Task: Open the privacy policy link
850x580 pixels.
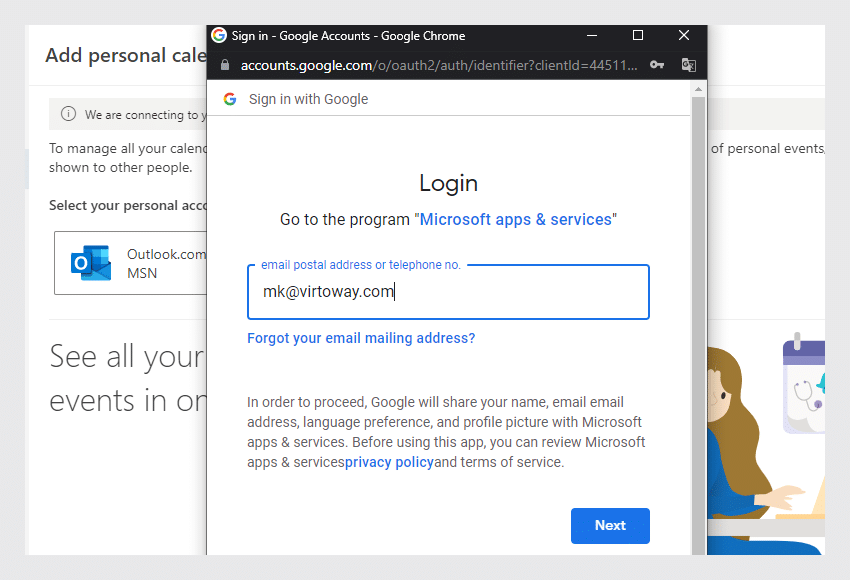Action: (389, 462)
